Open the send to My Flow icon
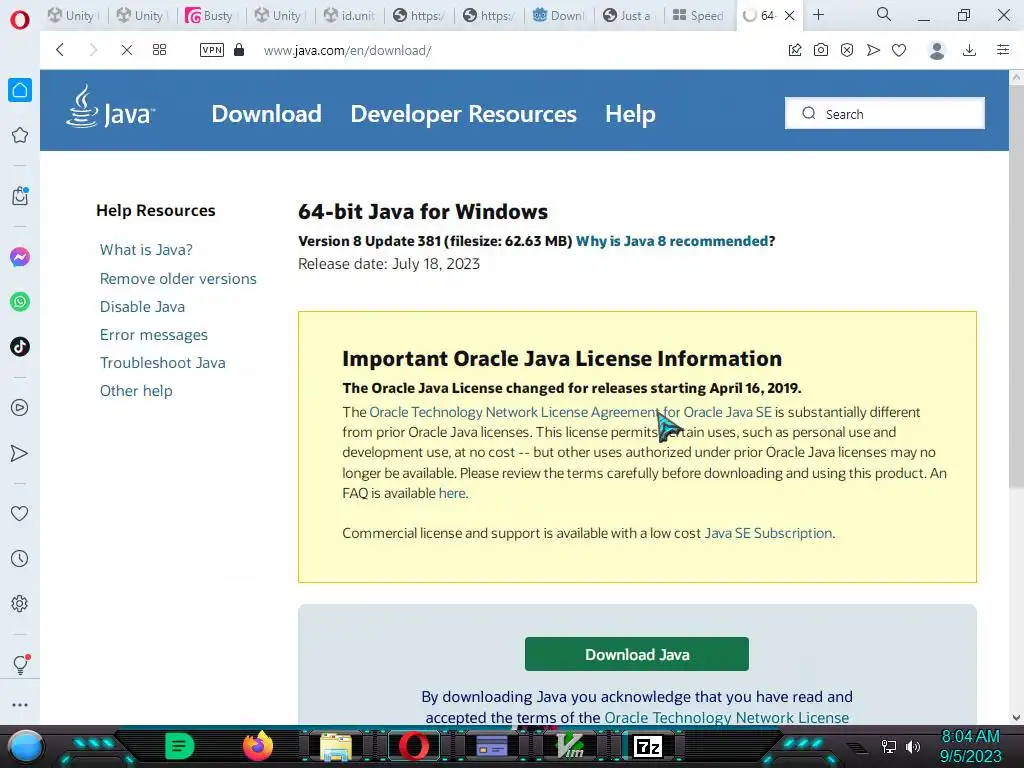This screenshot has height=768, width=1024. (873, 50)
